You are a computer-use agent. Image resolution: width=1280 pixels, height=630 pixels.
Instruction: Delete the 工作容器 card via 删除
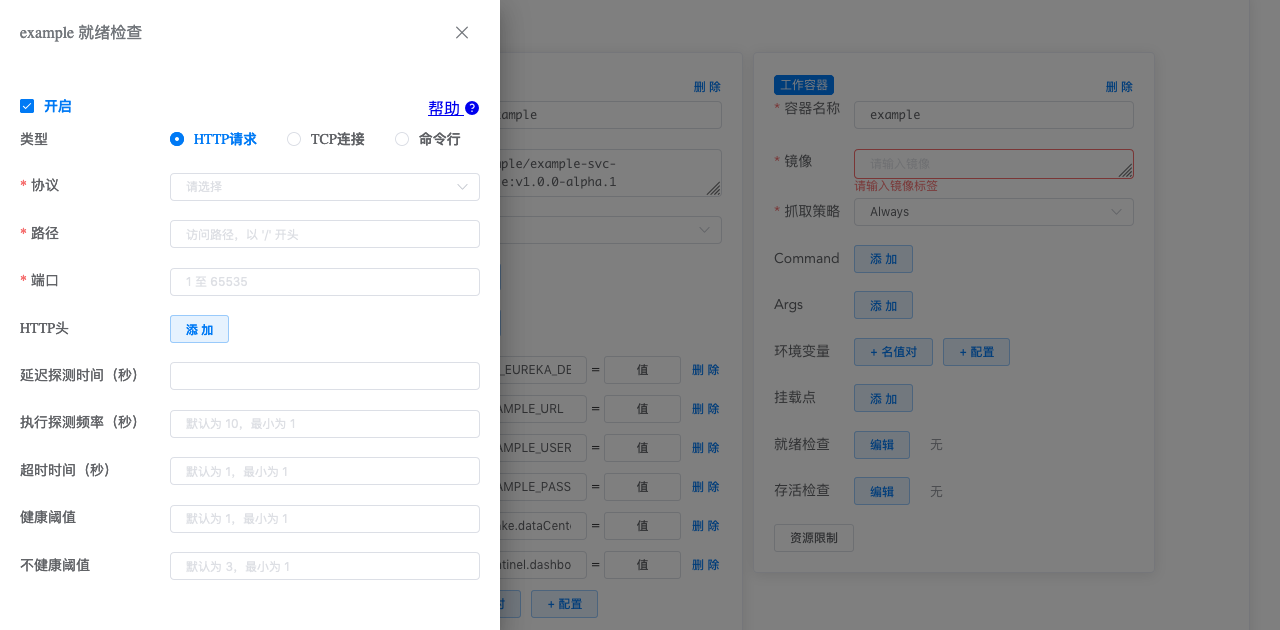[1119, 87]
